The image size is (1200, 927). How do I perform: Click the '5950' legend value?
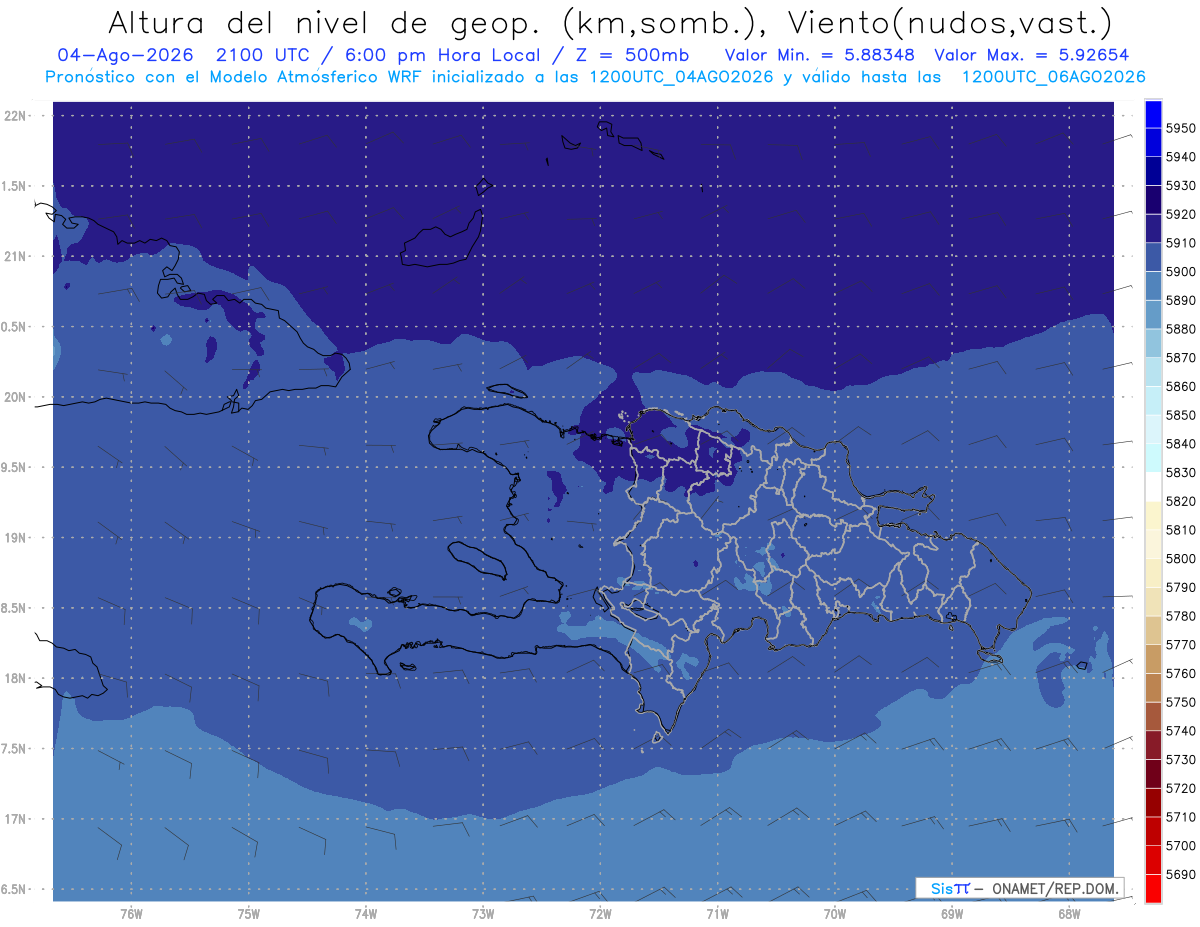(x=1181, y=128)
